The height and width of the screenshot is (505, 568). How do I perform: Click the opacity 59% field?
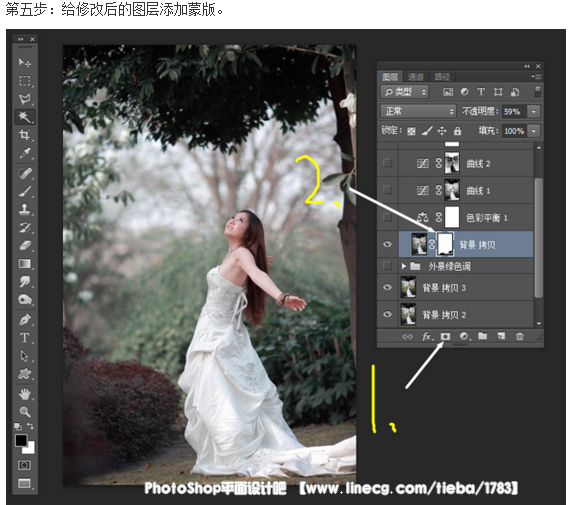pos(513,112)
